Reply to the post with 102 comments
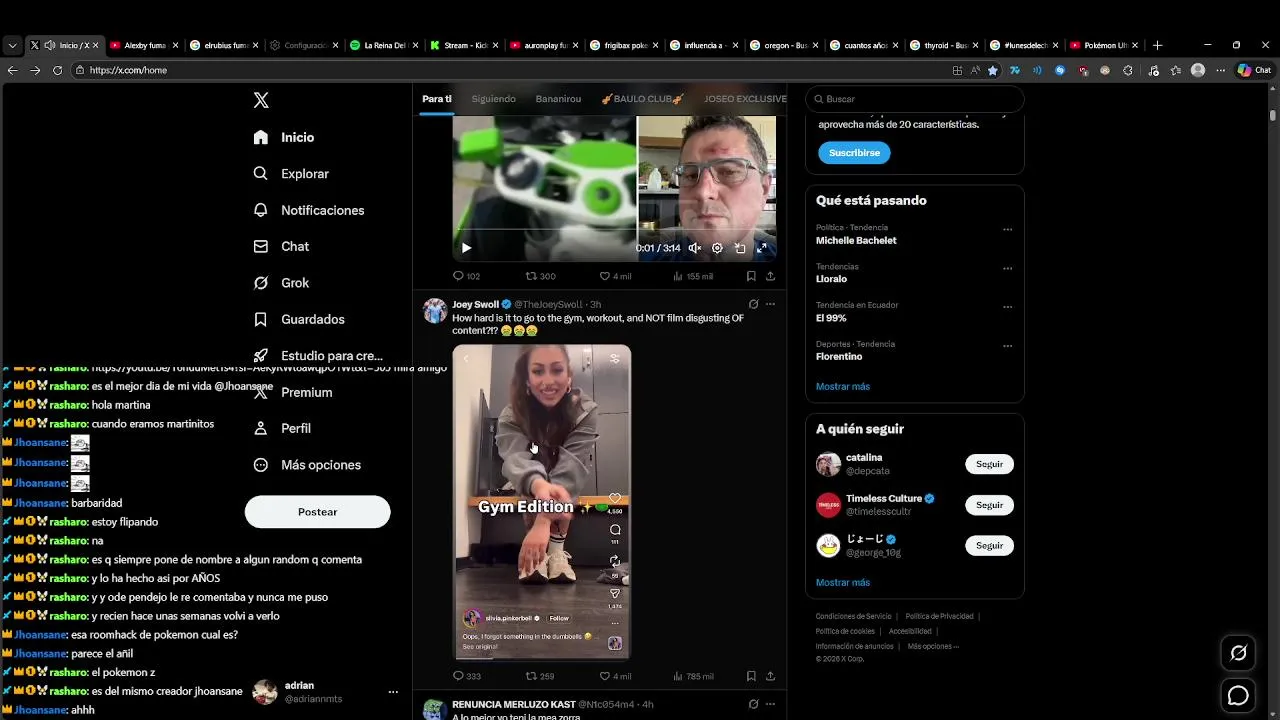This screenshot has height=720, width=1280. click(466, 276)
